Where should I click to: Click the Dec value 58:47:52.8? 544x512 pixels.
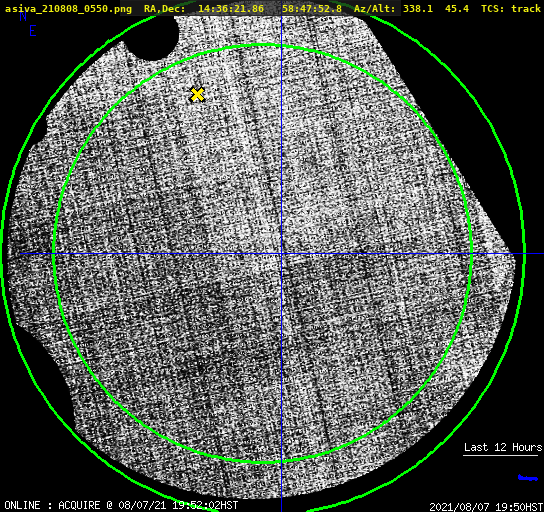pyautogui.click(x=312, y=9)
